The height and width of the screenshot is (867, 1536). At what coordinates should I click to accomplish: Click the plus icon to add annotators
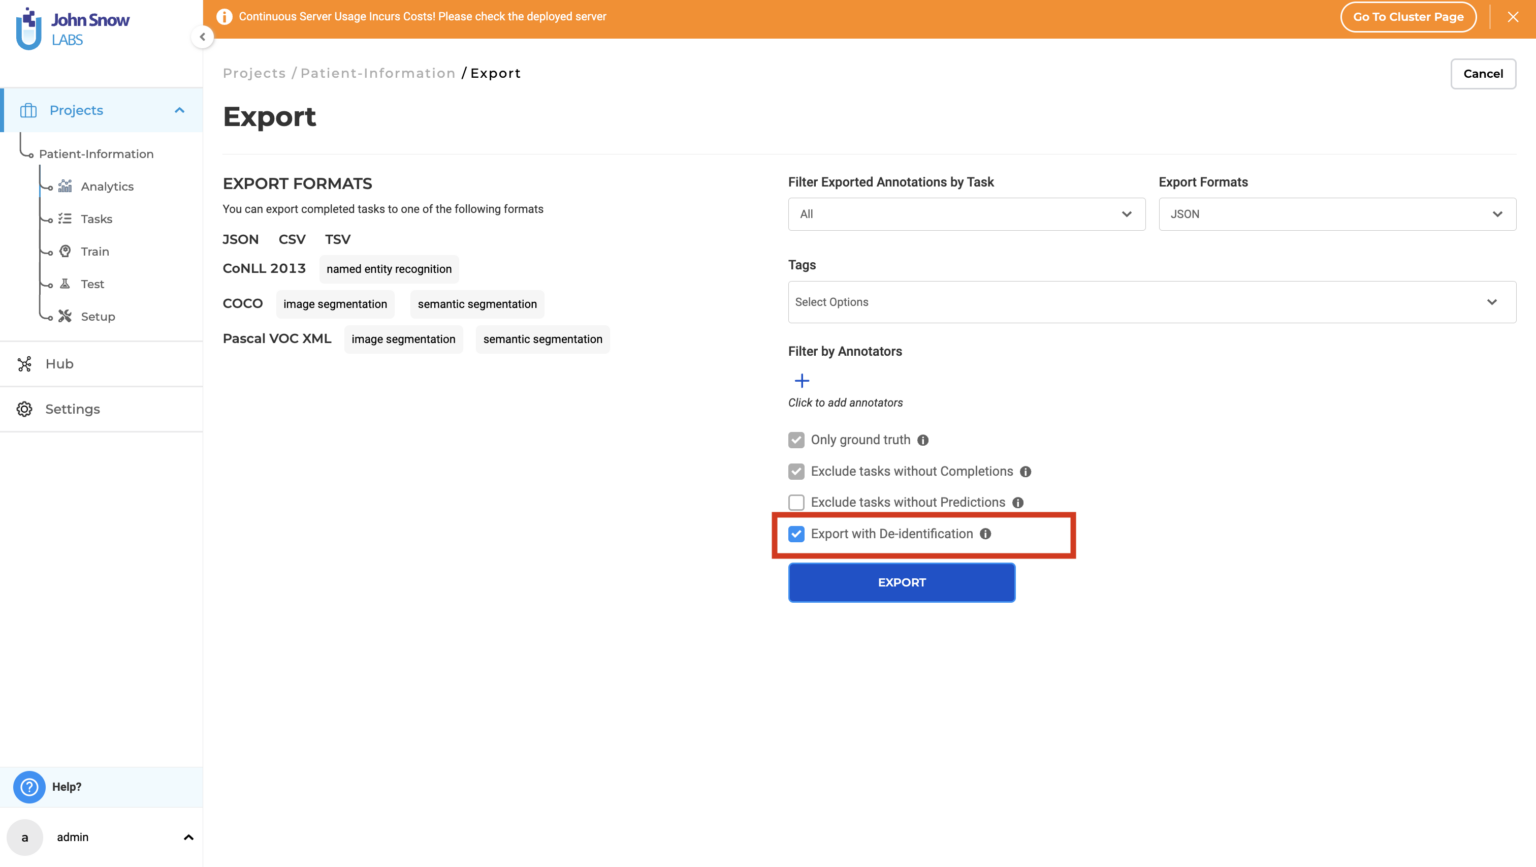click(801, 381)
